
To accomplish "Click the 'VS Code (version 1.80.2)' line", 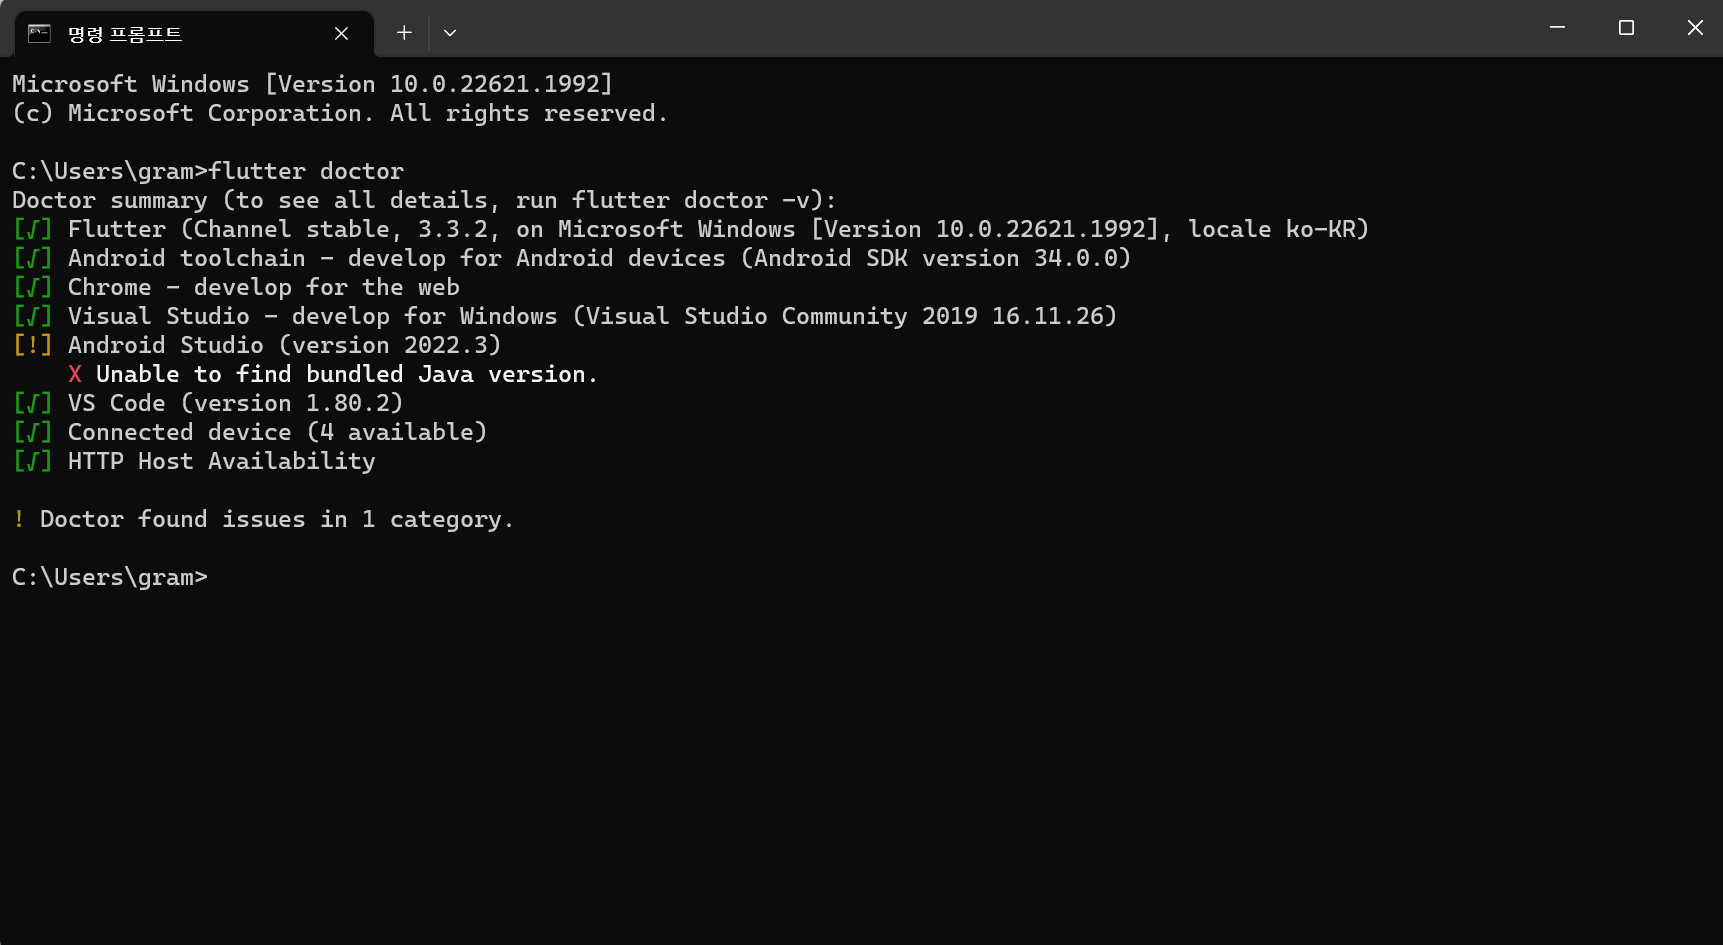I will point(235,403).
